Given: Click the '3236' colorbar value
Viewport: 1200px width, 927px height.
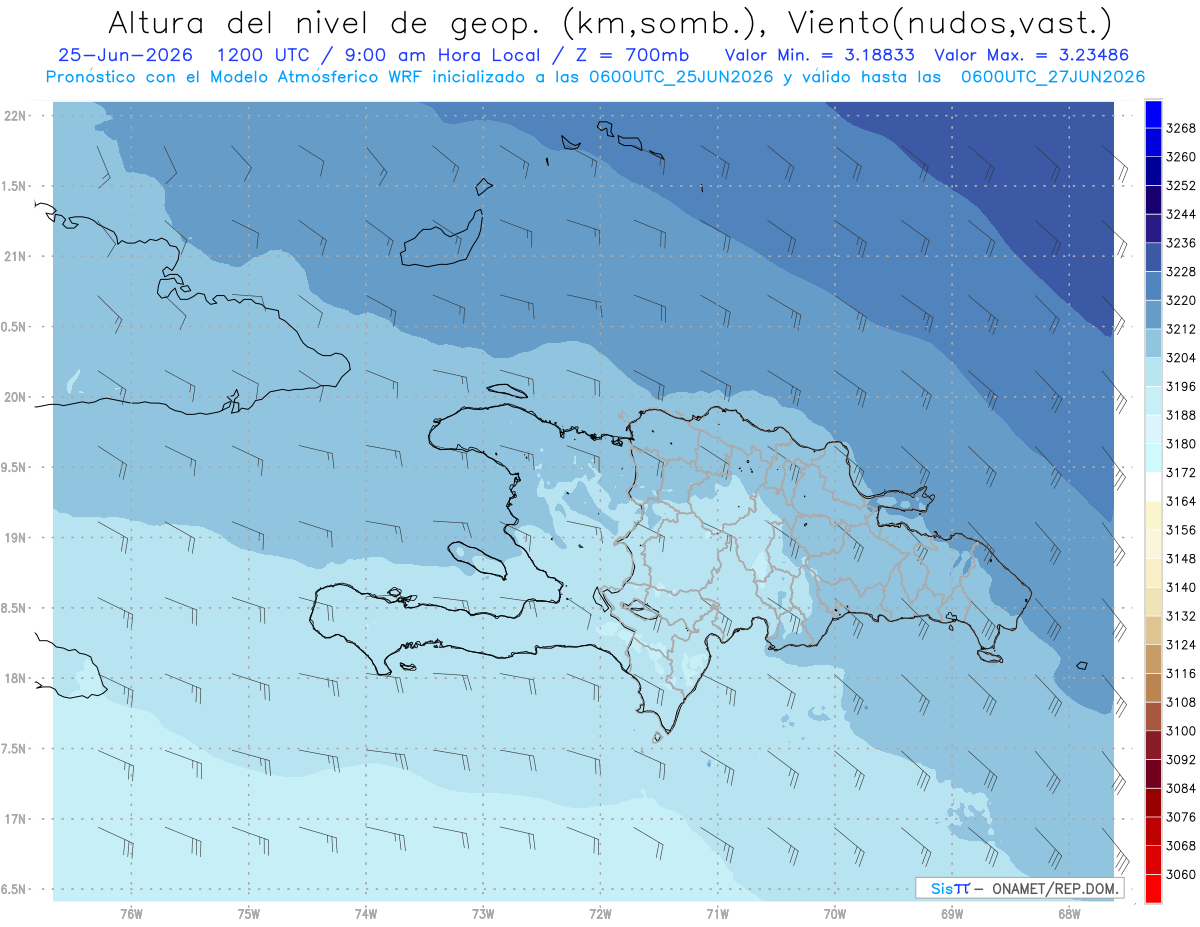Looking at the screenshot, I should tap(1181, 243).
